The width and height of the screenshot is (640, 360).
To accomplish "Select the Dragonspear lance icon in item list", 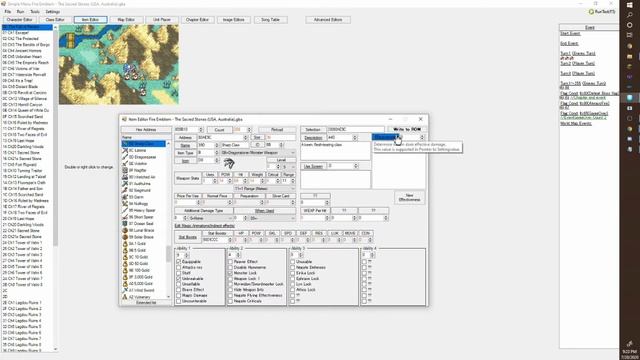I will pyautogui.click(x=125, y=157).
